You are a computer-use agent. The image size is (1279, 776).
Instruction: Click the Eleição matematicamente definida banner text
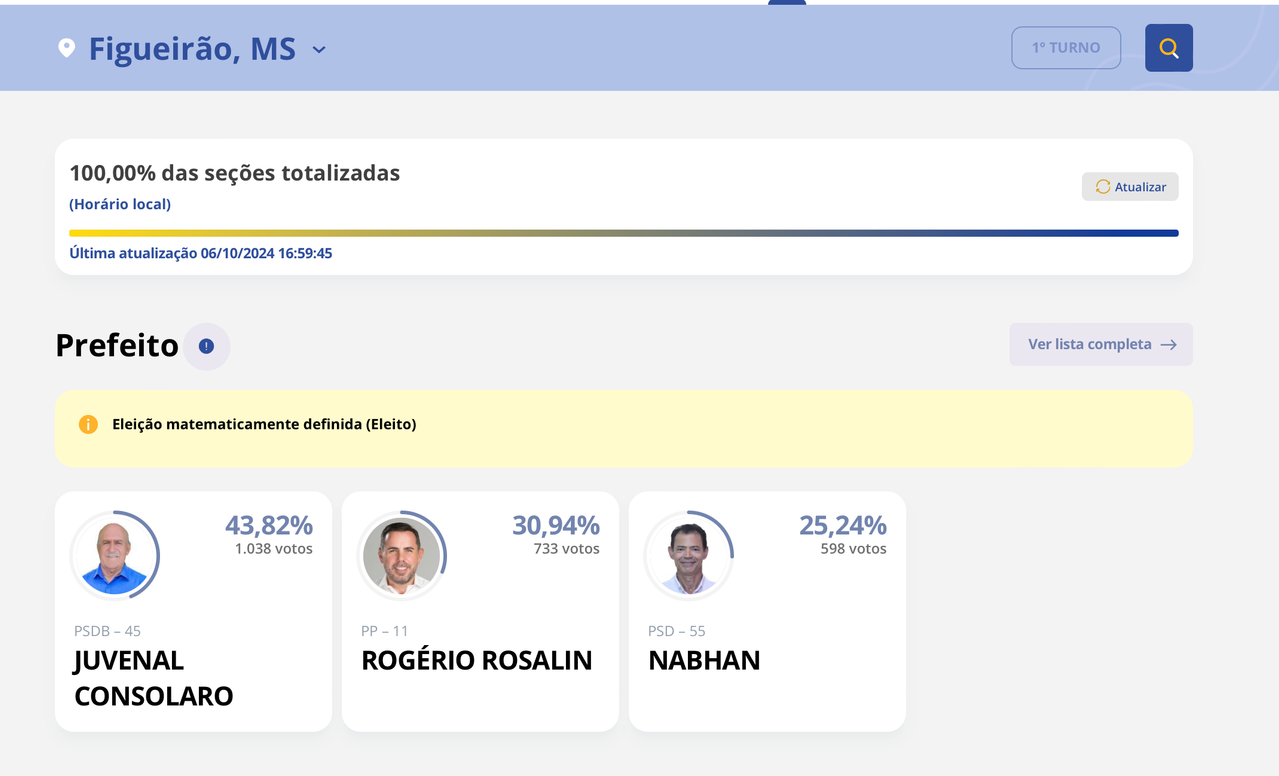(264, 424)
